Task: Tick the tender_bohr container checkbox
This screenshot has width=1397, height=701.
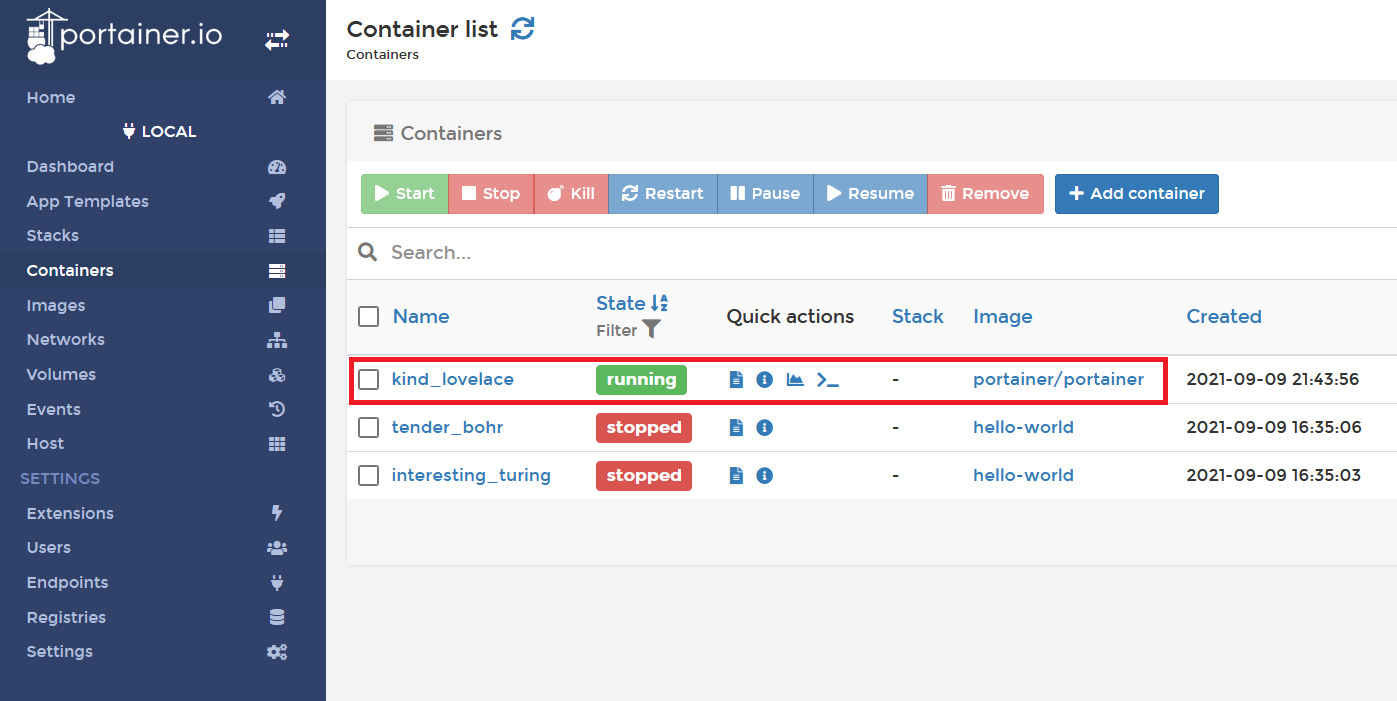Action: [369, 427]
